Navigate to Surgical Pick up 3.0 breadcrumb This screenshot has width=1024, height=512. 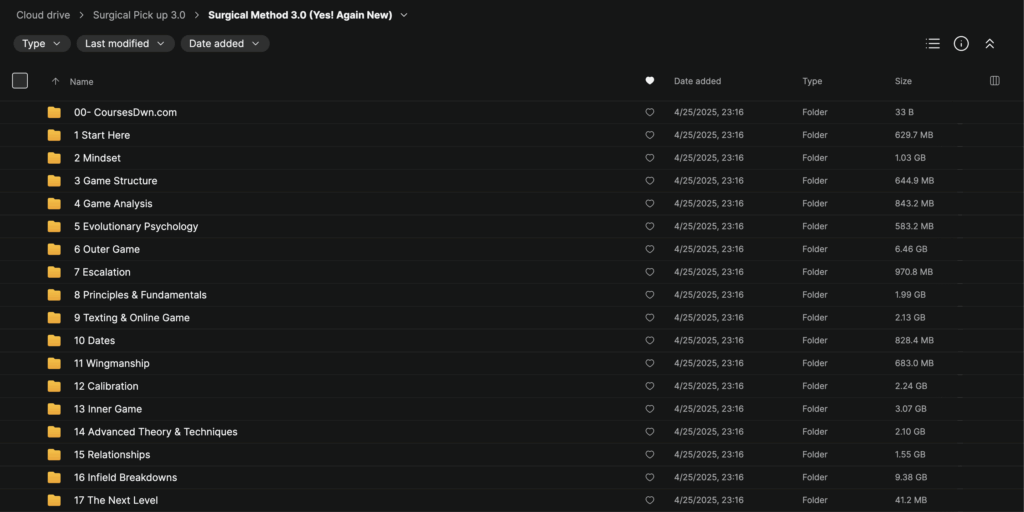click(x=139, y=15)
